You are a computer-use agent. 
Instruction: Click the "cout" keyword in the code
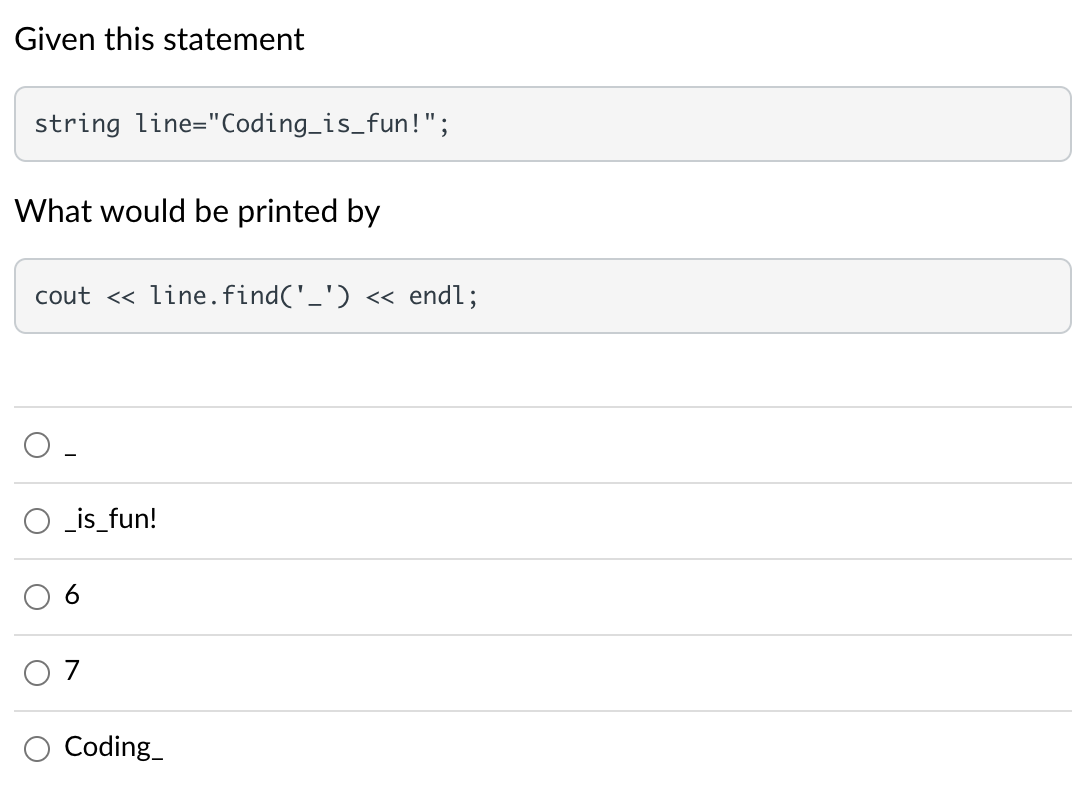click(x=62, y=296)
